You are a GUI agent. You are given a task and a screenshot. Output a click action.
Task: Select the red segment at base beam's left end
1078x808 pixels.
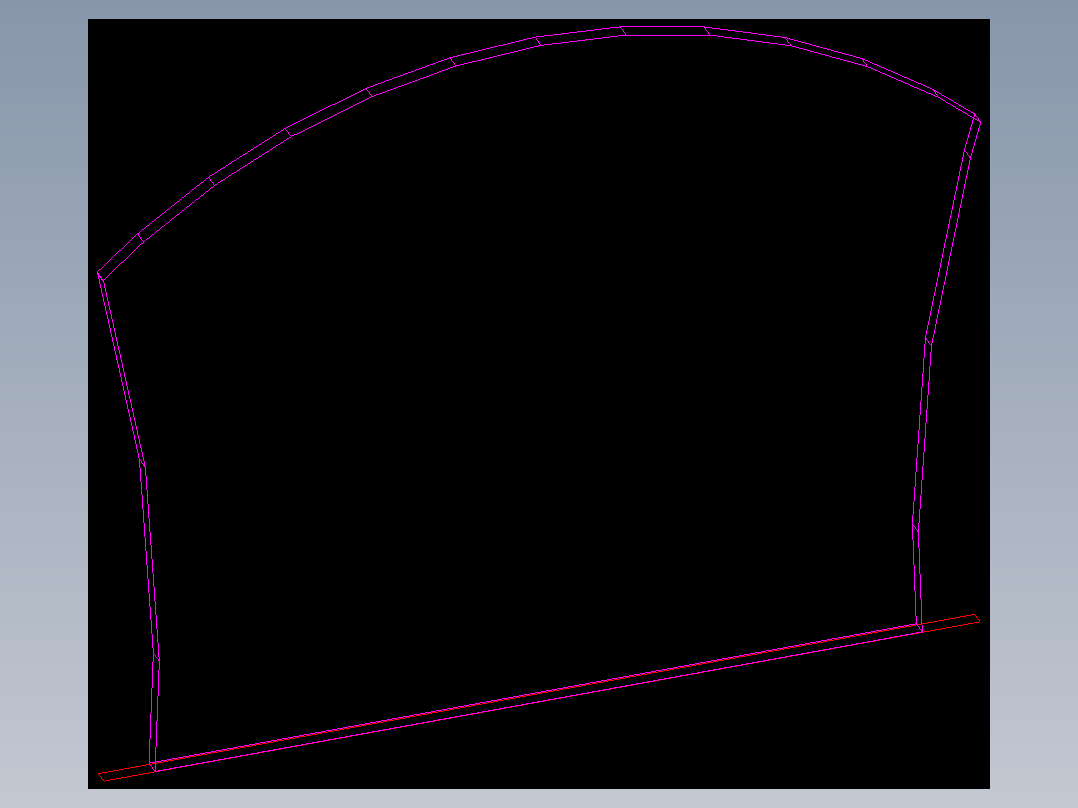tap(126, 772)
